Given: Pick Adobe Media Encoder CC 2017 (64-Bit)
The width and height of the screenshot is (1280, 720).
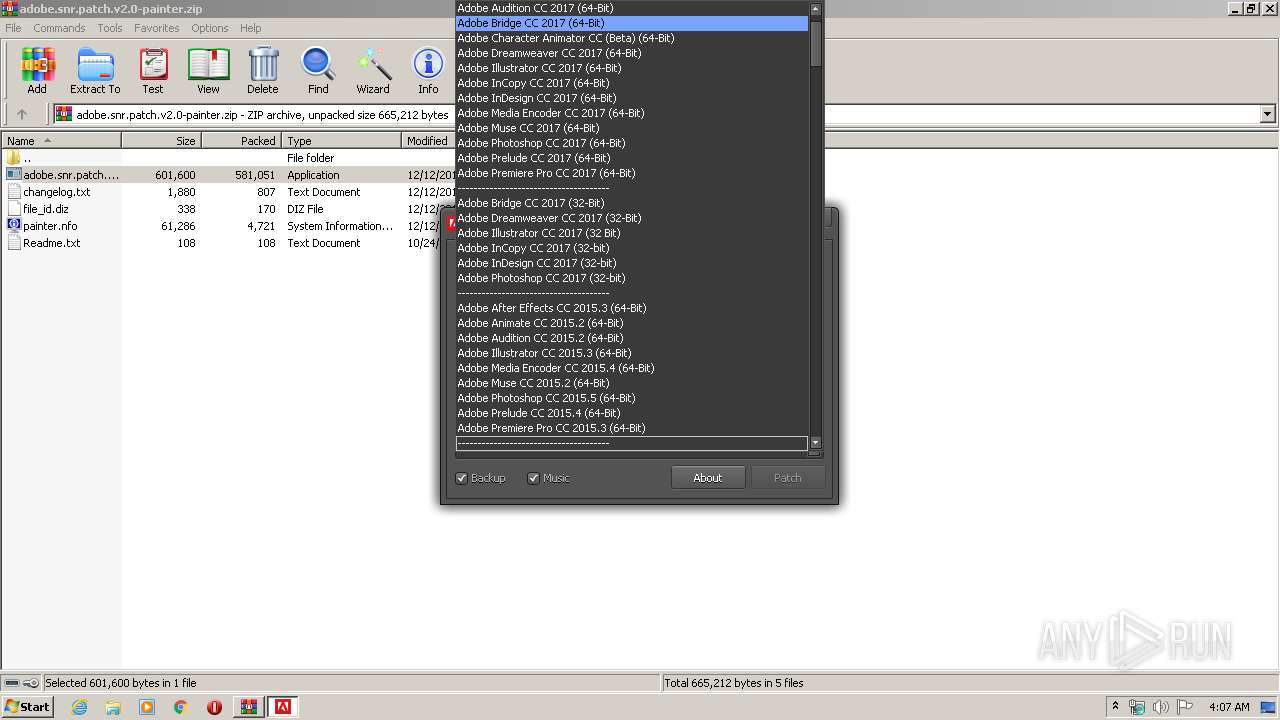Looking at the screenshot, I should [x=632, y=113].
